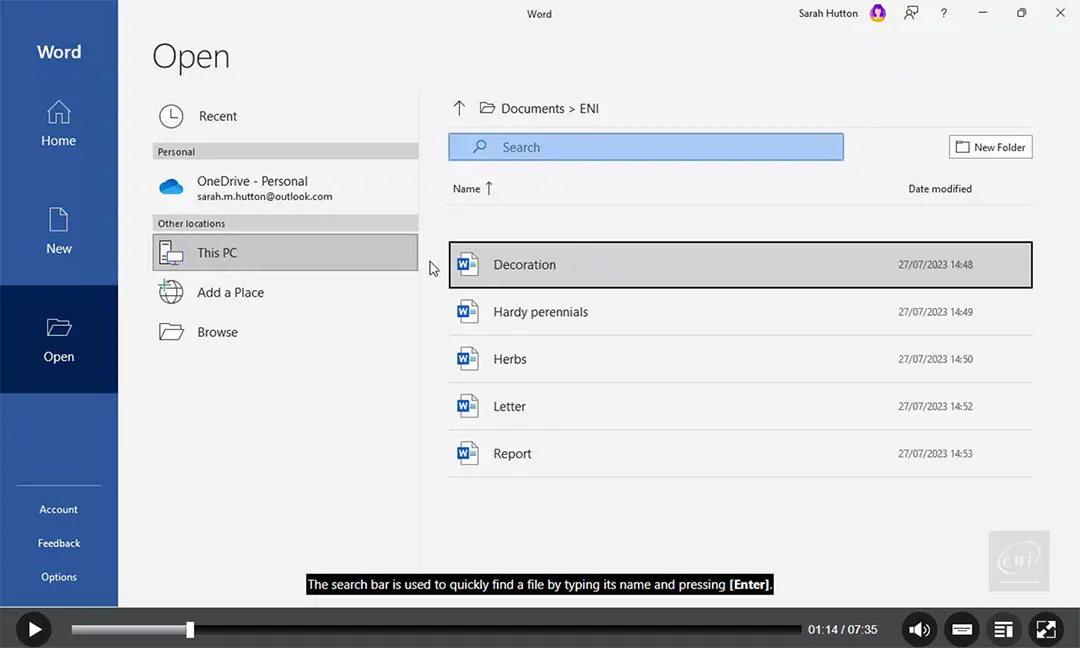Switch to the Home tab in sidebar
Viewport: 1080px width, 648px height.
58,124
